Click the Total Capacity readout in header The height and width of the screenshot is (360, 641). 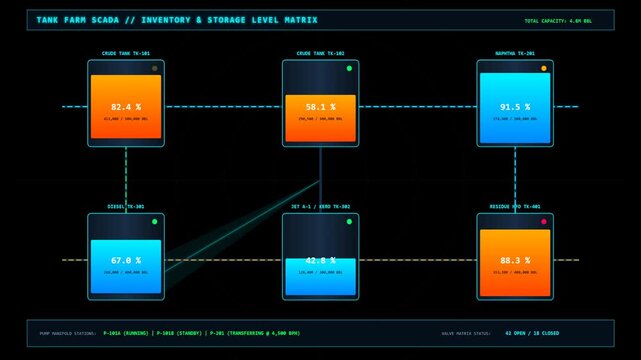558,21
